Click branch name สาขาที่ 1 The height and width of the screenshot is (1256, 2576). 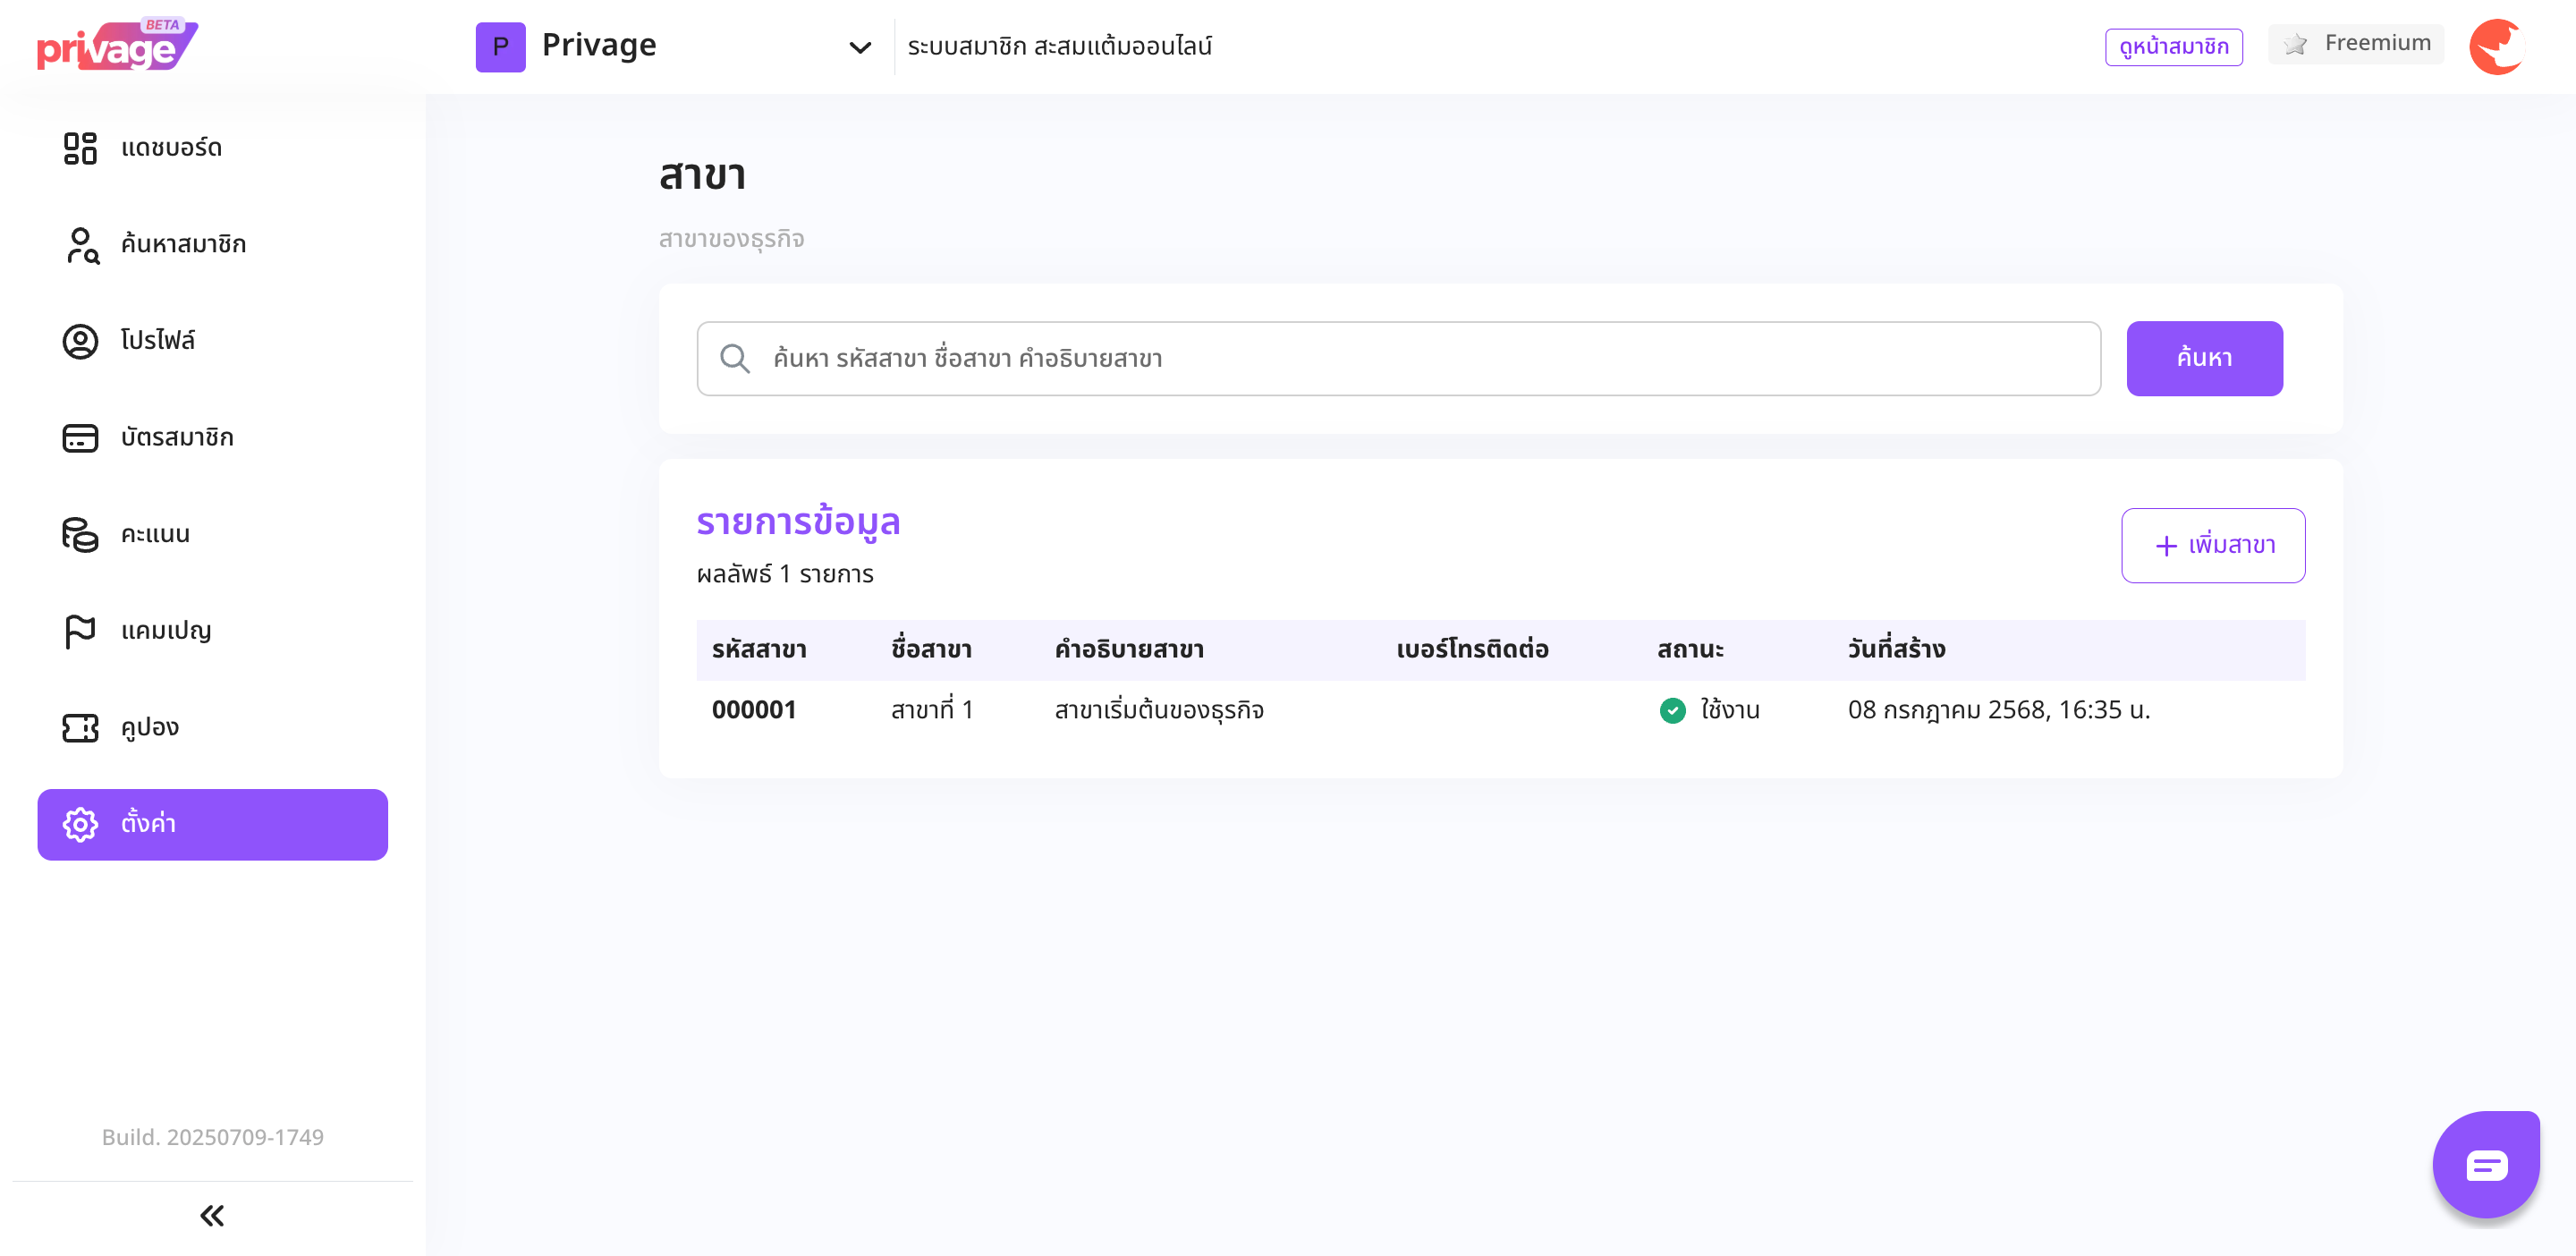(x=932, y=710)
